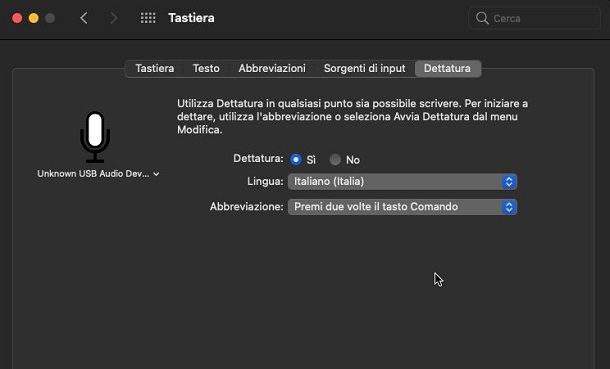
Task: Click the magnifying glass search icon
Action: 482,18
